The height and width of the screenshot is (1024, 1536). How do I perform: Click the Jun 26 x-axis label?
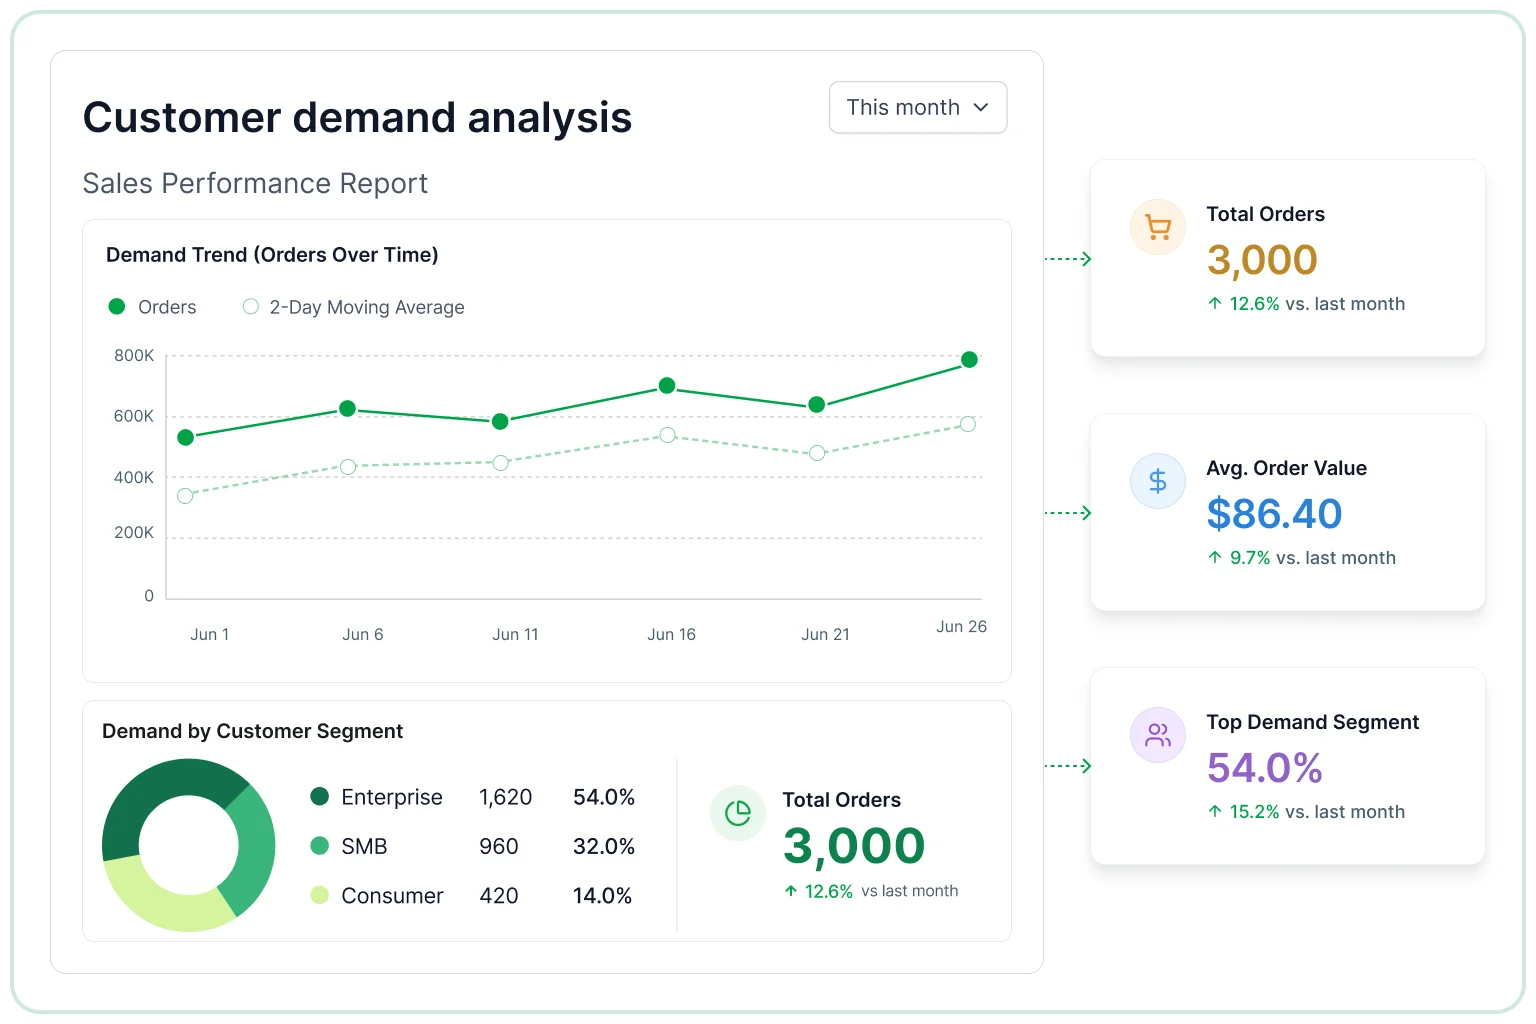click(x=961, y=626)
